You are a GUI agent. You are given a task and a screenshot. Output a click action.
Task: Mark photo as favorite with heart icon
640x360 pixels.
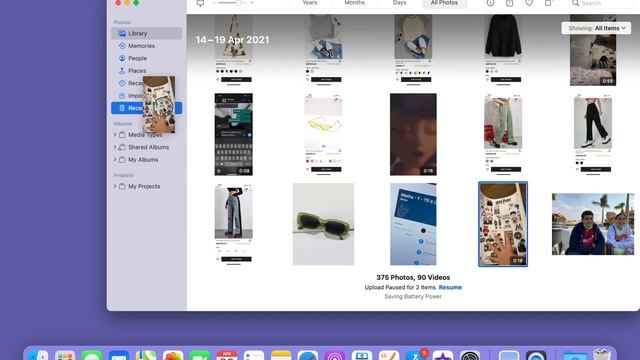[529, 3]
